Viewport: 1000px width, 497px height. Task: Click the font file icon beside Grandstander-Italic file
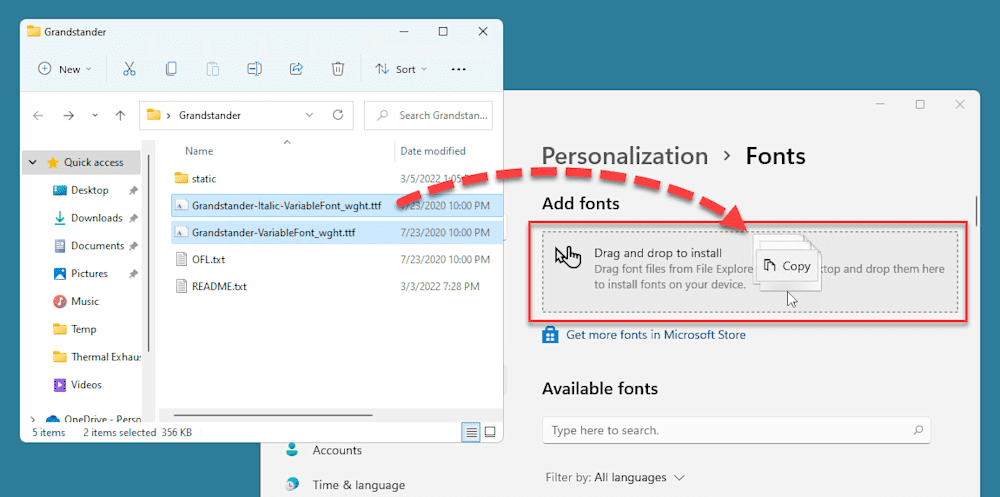pos(181,205)
